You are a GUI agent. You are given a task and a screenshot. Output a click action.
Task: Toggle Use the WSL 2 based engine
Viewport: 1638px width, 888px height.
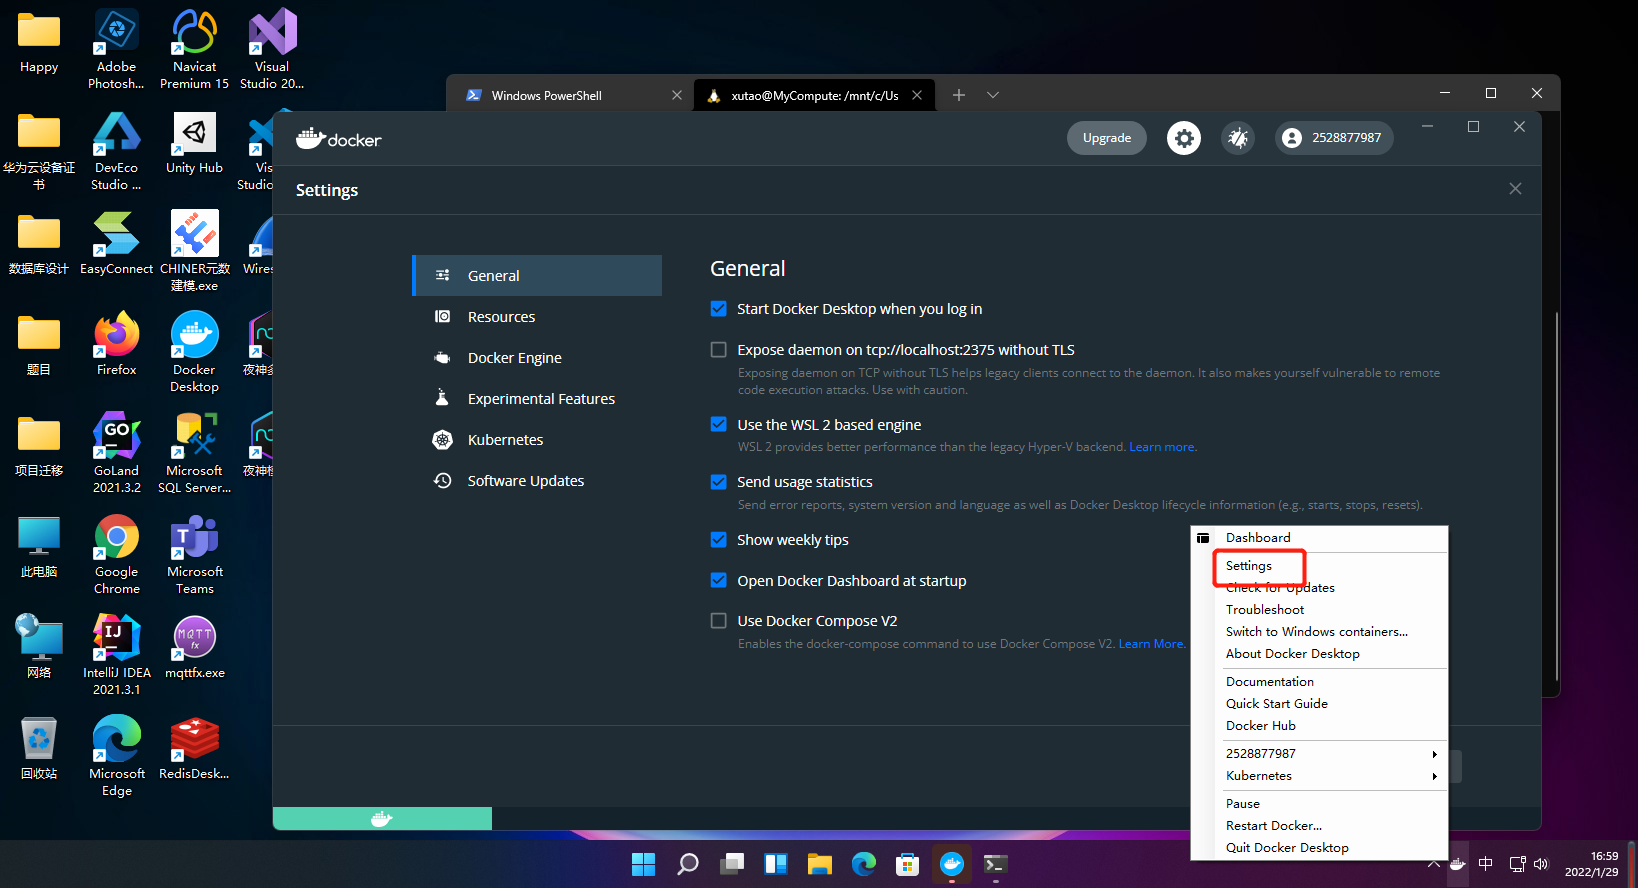point(718,424)
